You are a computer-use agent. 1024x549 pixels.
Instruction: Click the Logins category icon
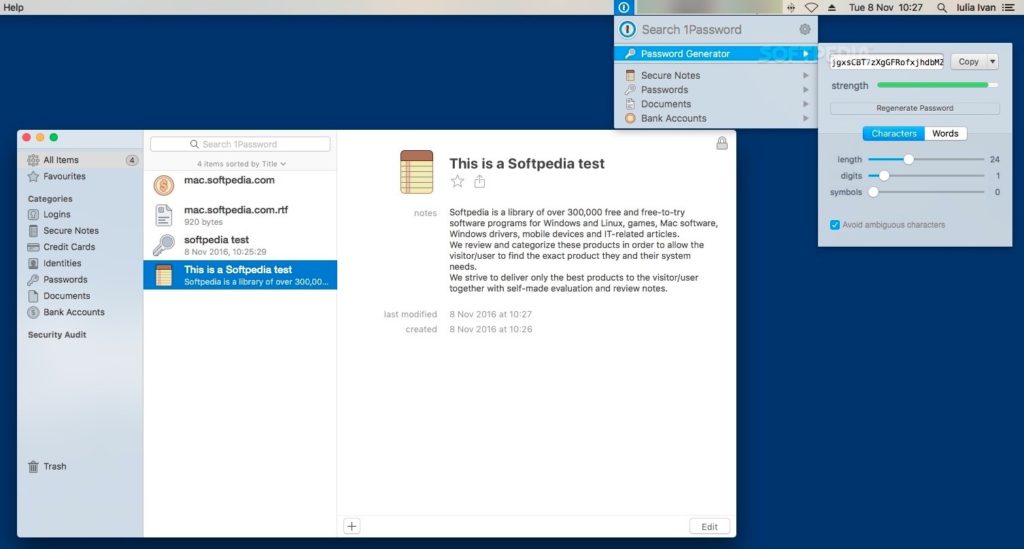coord(33,214)
